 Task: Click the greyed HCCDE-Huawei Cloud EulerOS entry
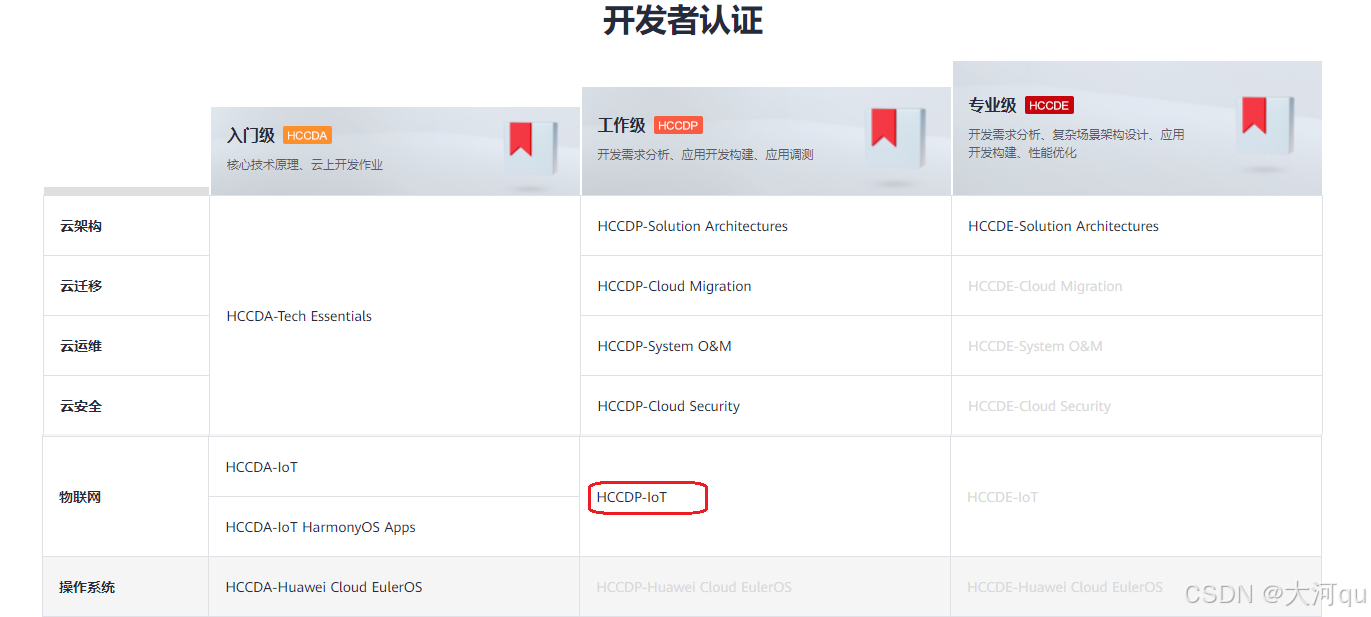coord(1065,587)
